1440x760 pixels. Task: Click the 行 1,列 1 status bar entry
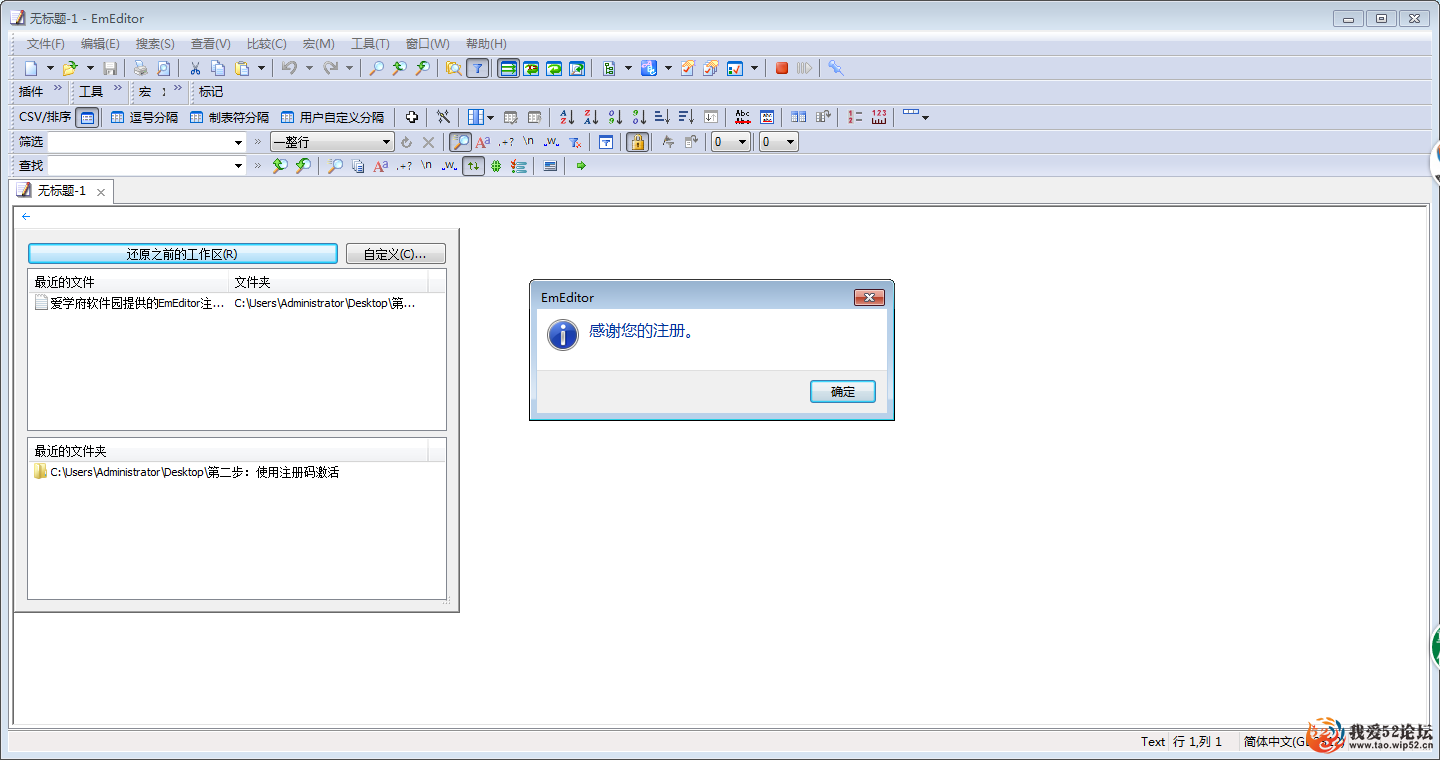(1198, 742)
